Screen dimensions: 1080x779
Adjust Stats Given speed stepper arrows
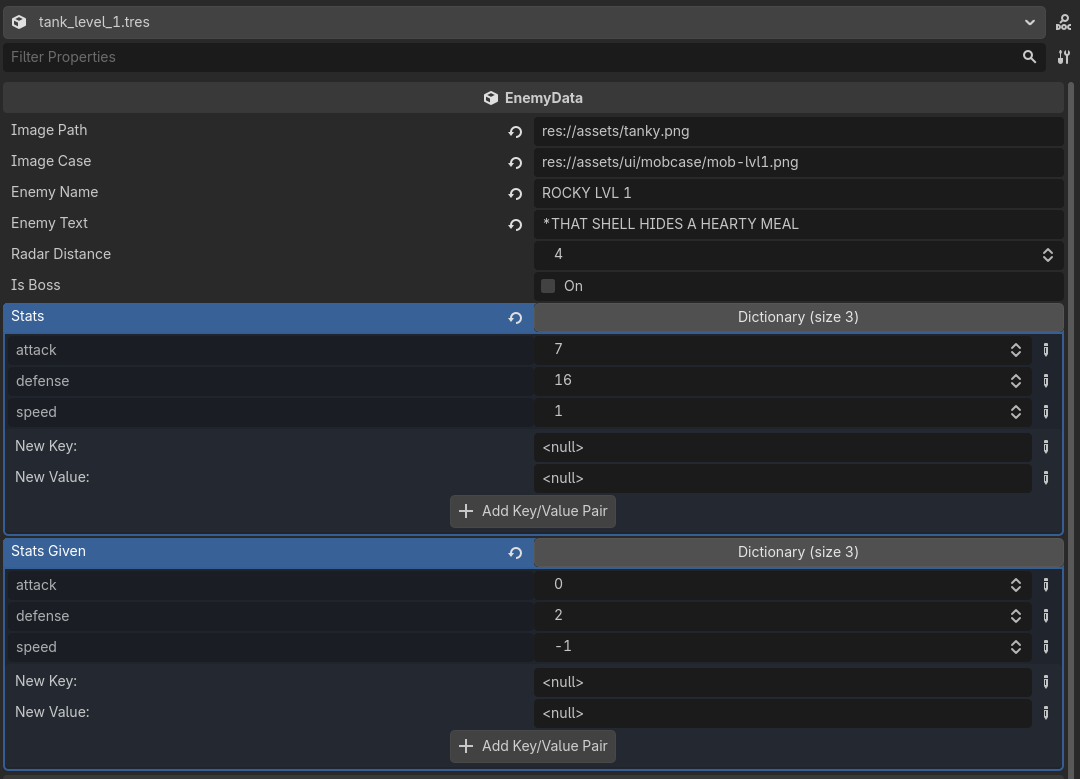click(1016, 647)
